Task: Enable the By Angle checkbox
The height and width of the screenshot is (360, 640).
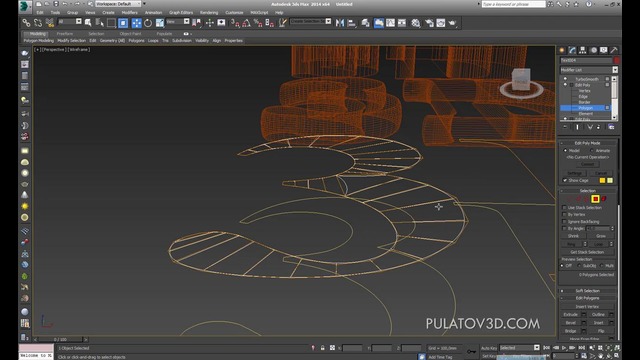Action: point(564,229)
